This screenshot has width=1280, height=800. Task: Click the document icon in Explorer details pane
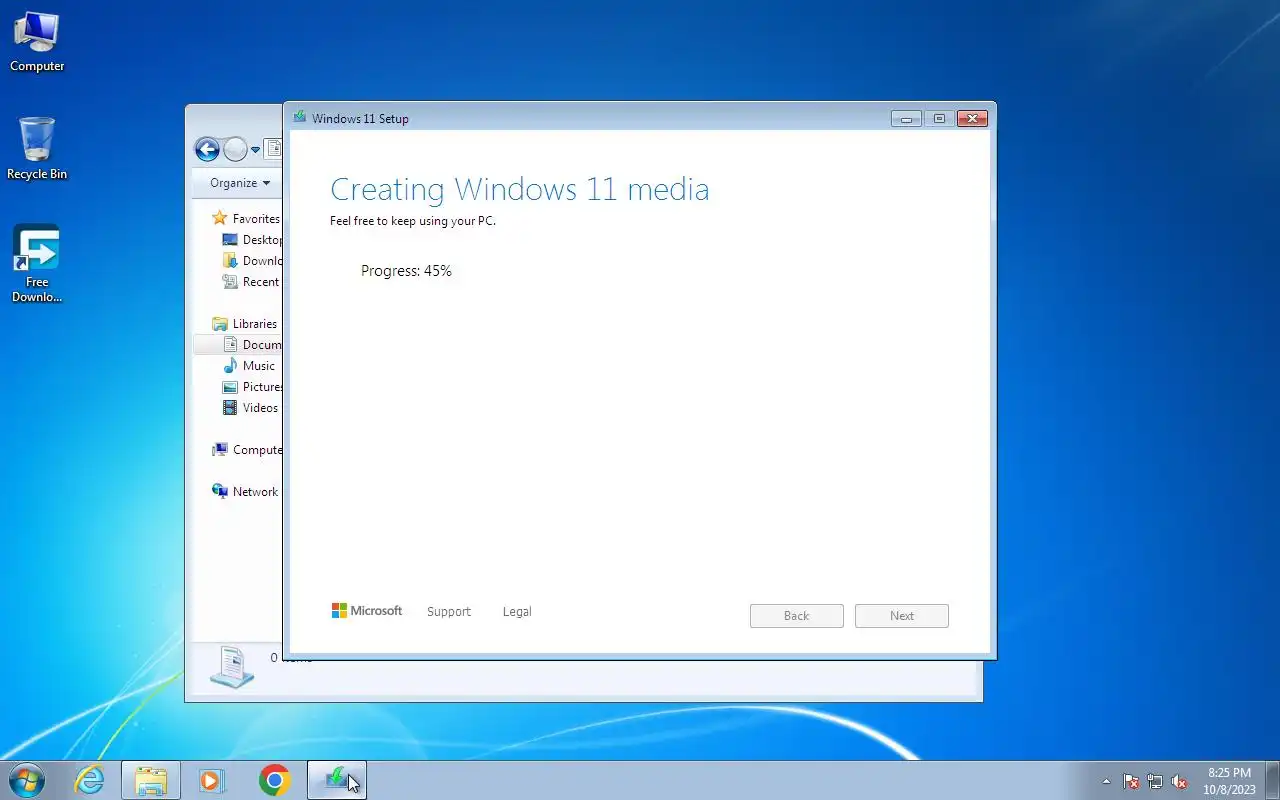point(232,667)
